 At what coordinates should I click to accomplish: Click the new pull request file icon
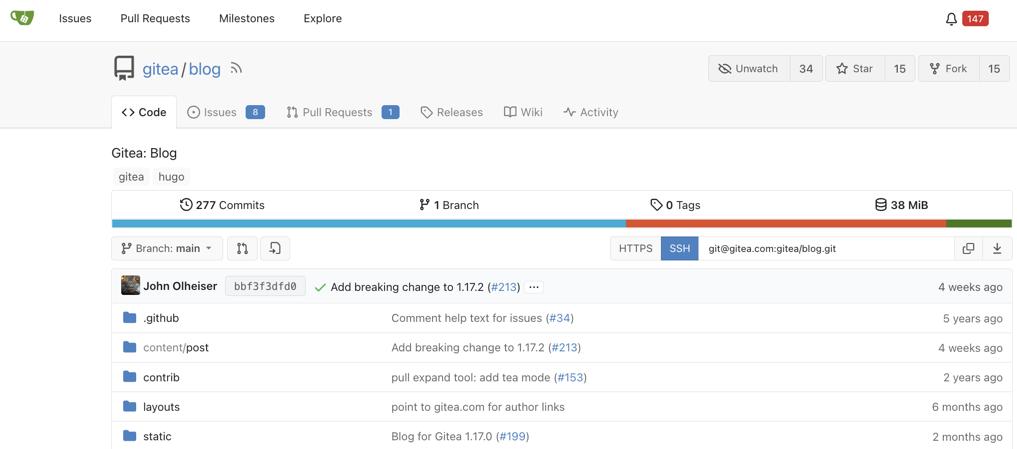coord(275,249)
